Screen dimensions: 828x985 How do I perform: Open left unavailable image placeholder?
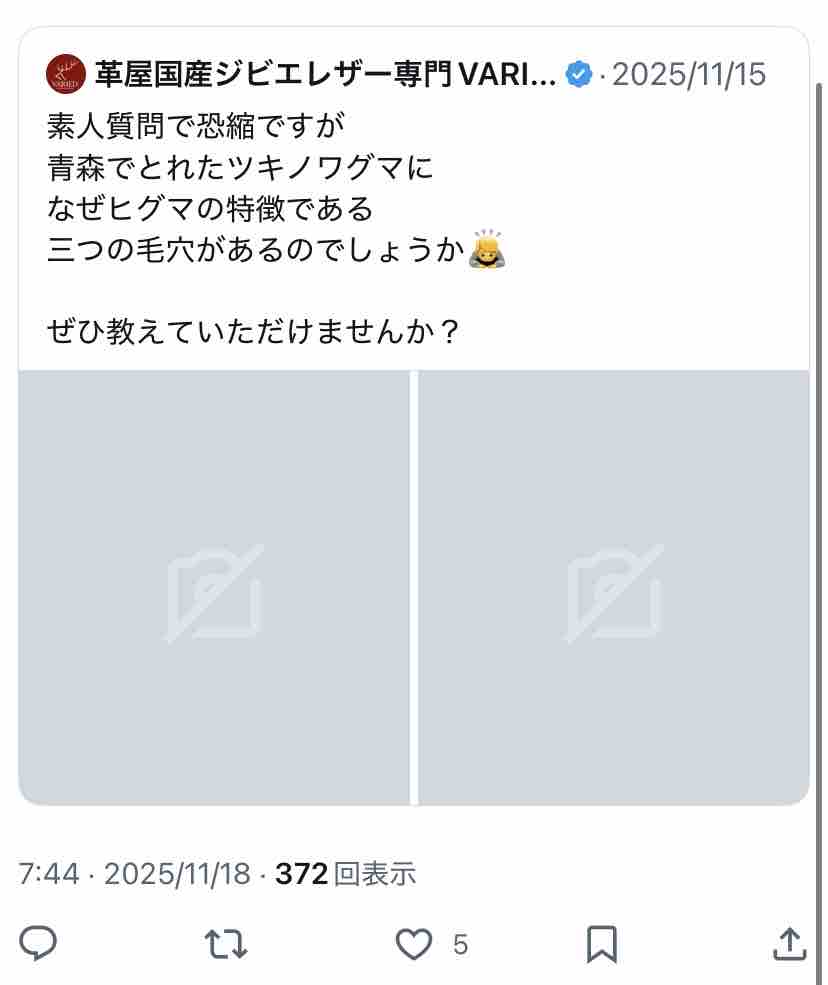(214, 587)
